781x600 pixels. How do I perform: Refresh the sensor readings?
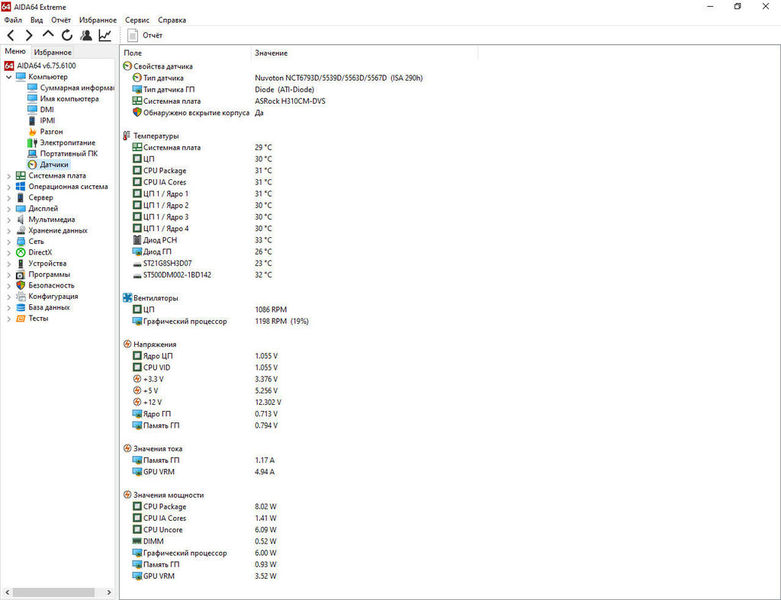tap(67, 35)
